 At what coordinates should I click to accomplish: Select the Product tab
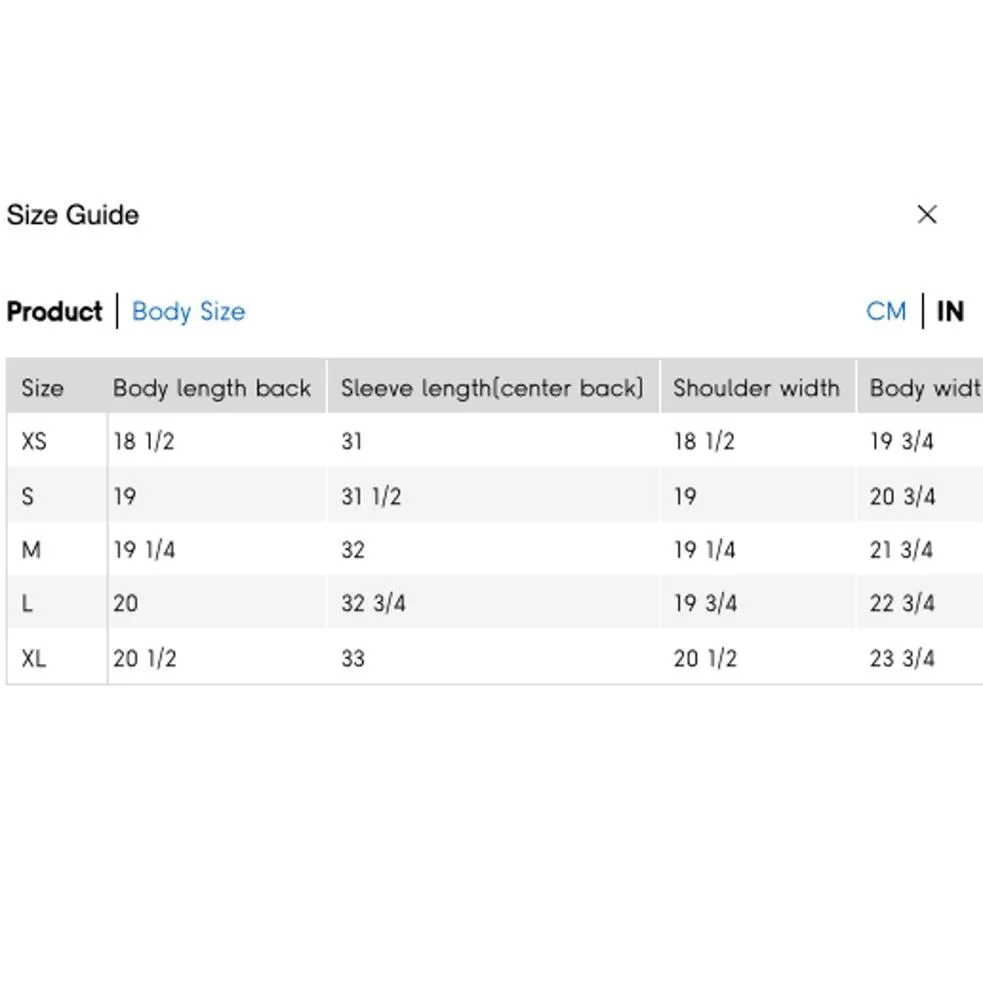55,312
